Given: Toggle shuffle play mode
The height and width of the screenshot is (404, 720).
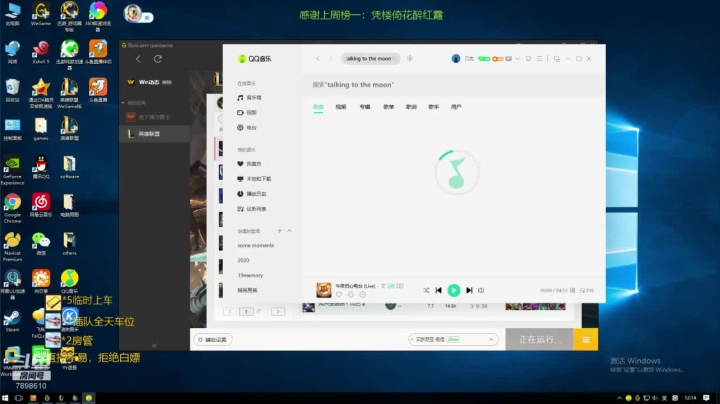Looking at the screenshot, I should coord(426,290).
